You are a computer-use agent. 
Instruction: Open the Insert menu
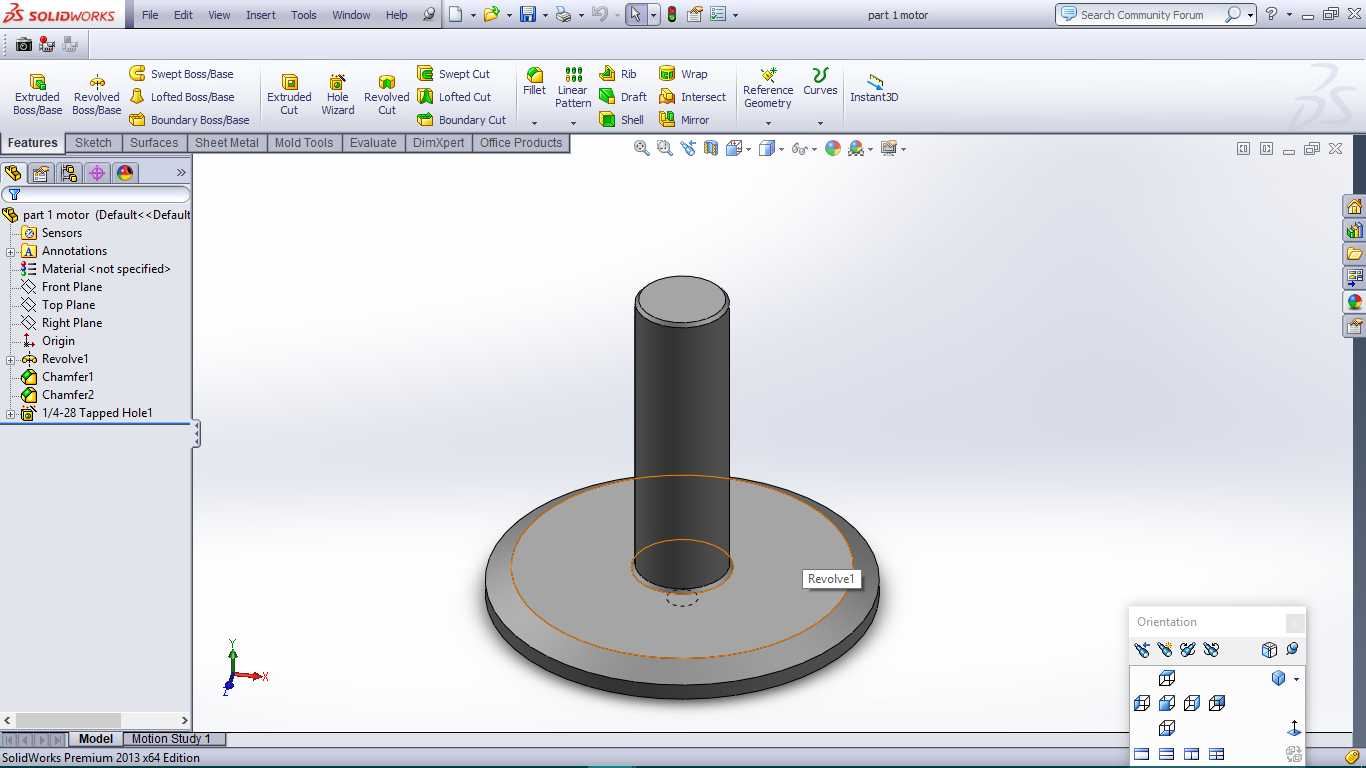261,15
